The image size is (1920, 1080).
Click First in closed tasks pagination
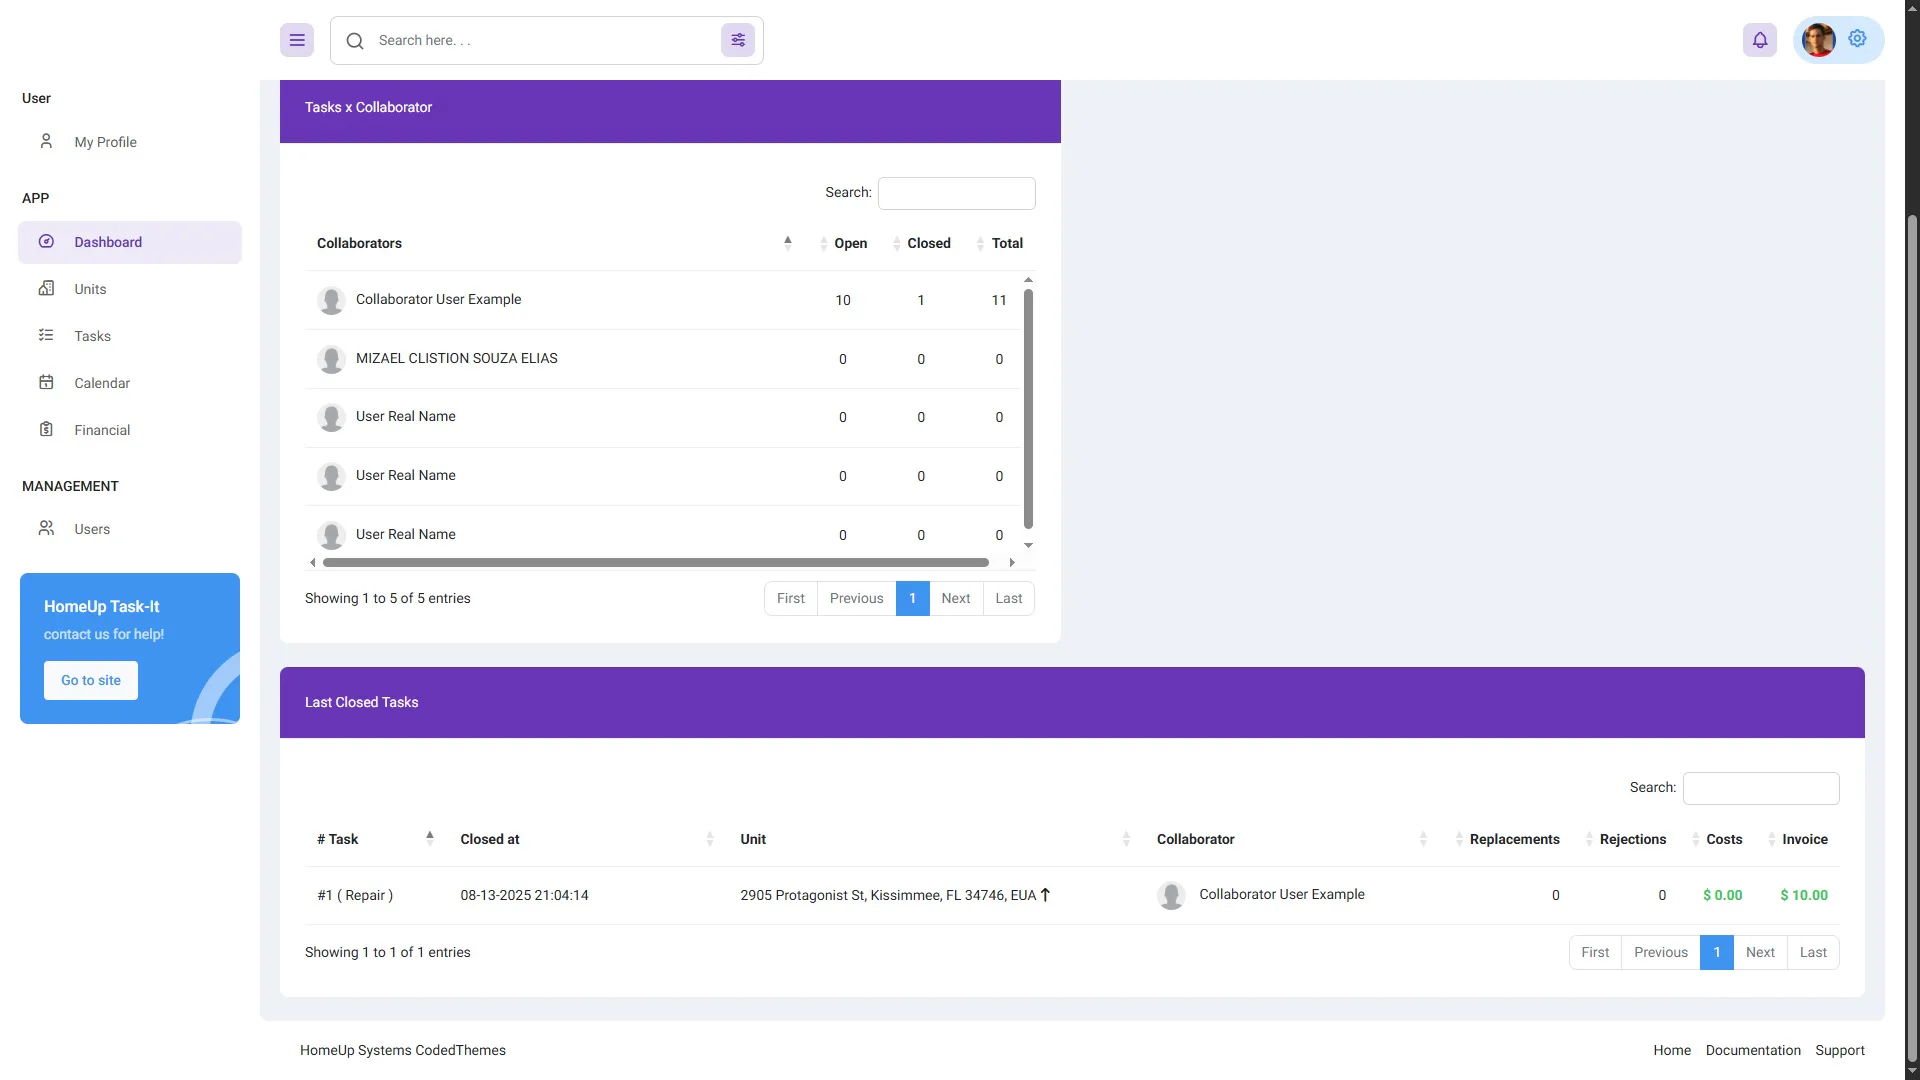(1595, 952)
